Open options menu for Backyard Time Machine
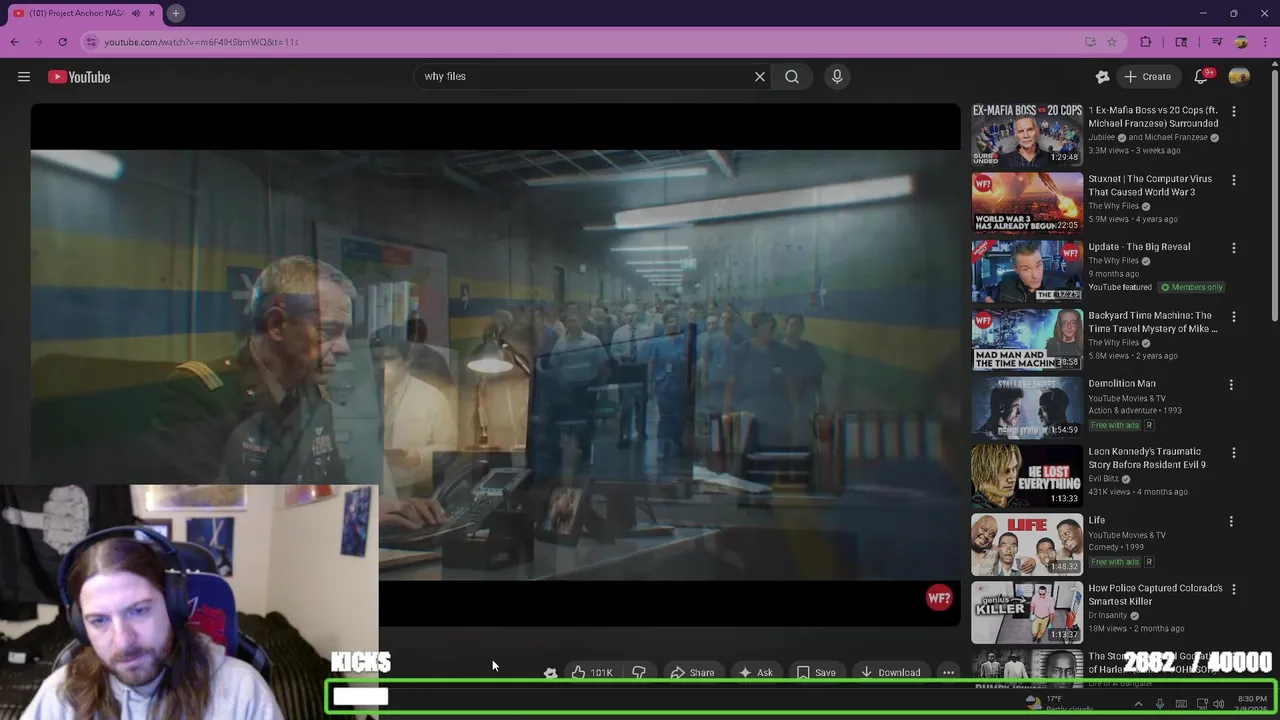Screen dimensions: 1280x720 (1234, 317)
